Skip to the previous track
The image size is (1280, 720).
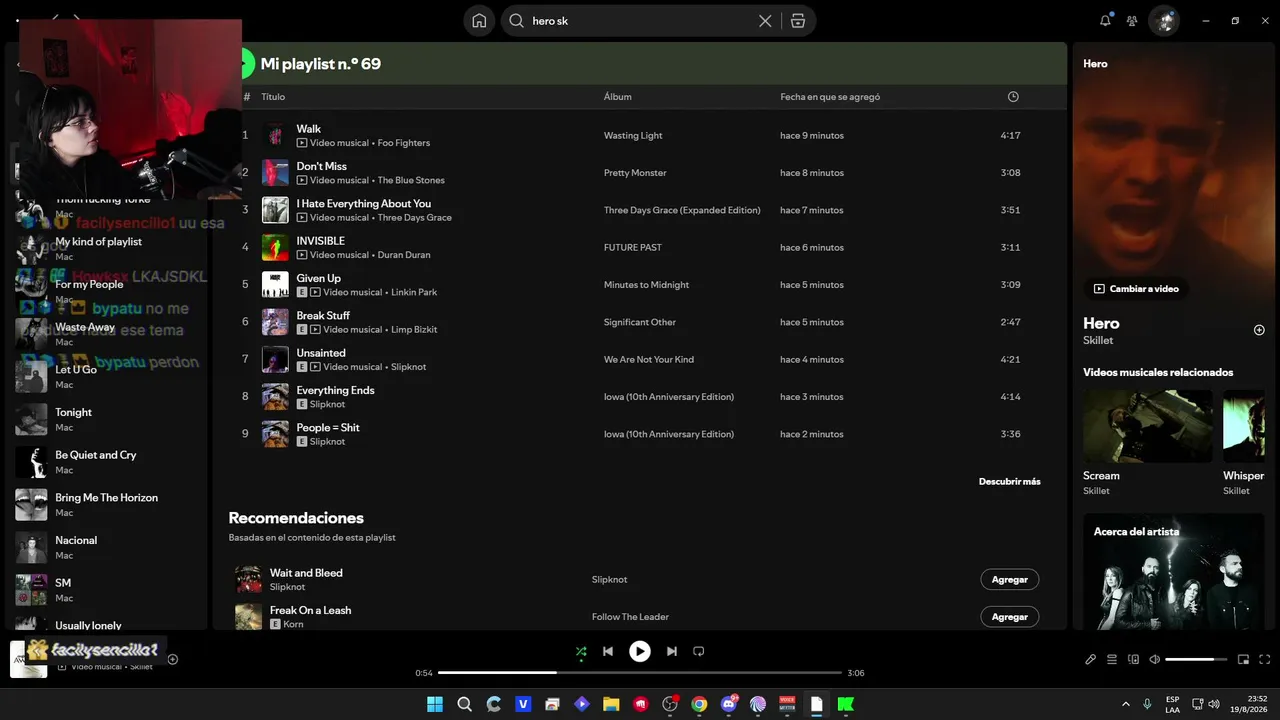point(608,652)
